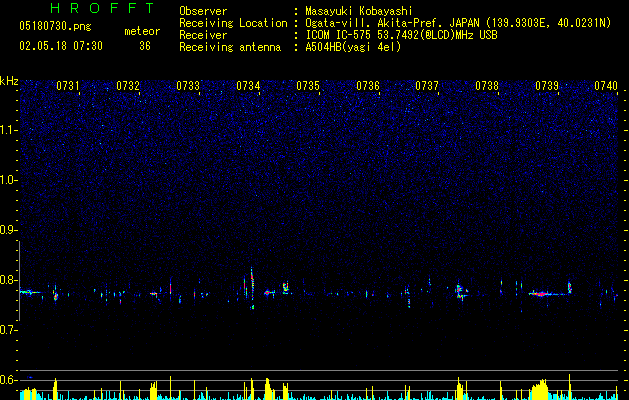This screenshot has width=629, height=400.
Task: Click the ICOM IC-575 receiver text
Action: 401,35
